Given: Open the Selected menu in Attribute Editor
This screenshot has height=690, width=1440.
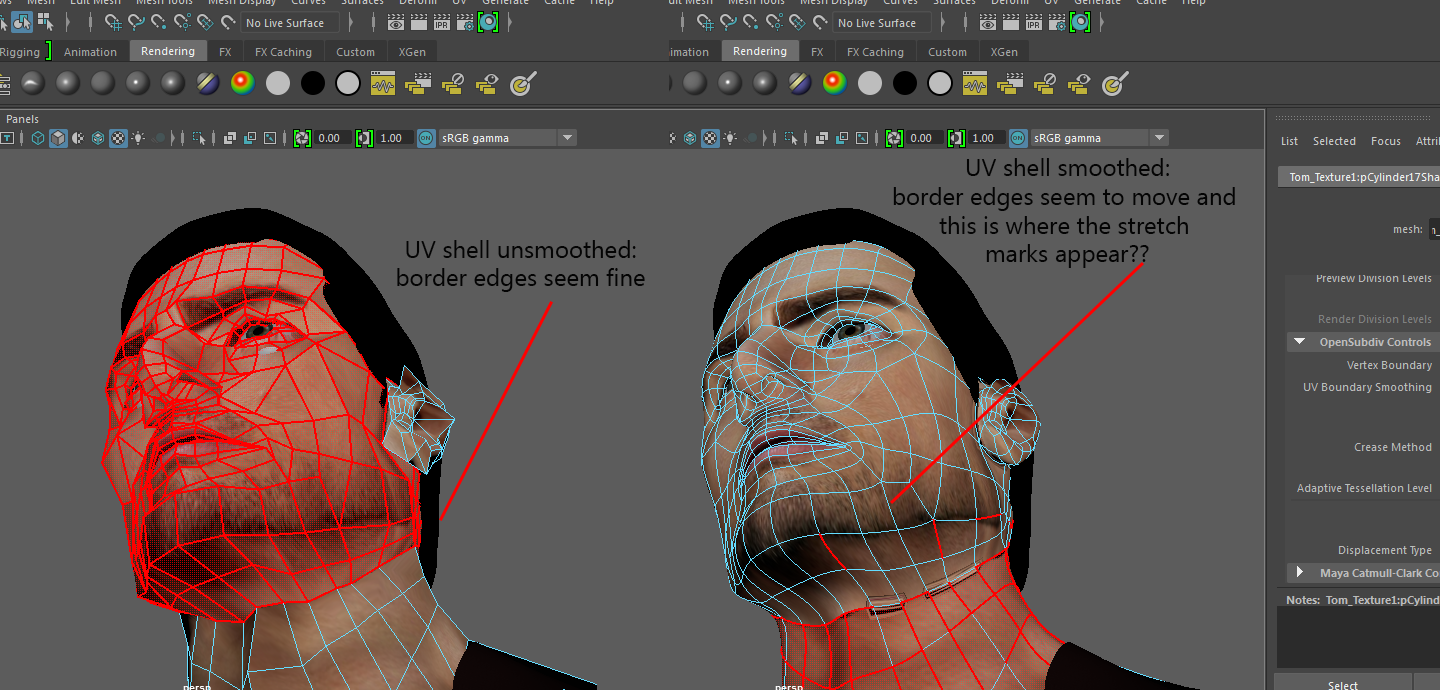Looking at the screenshot, I should point(1334,141).
